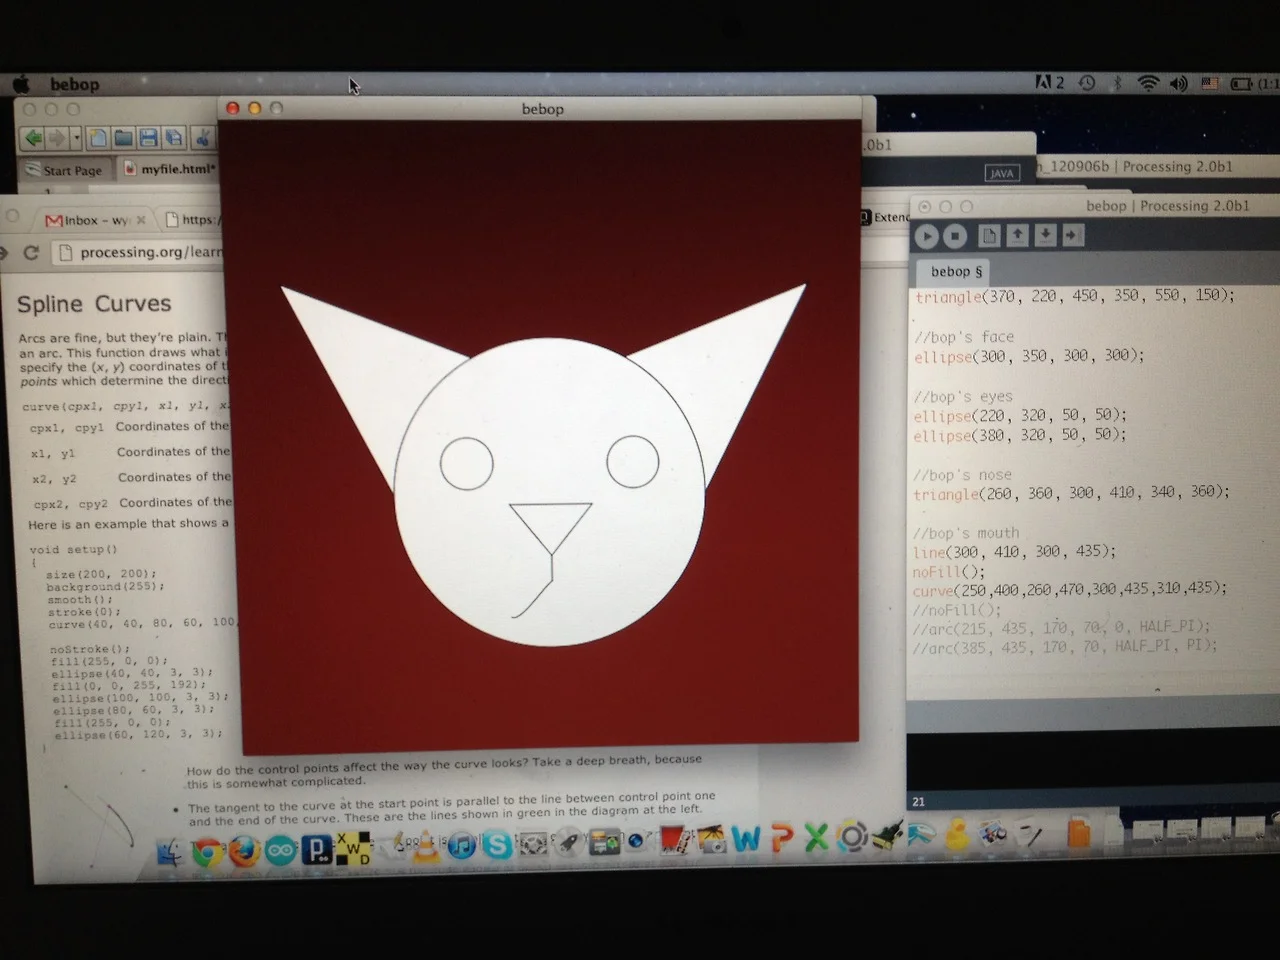Open the Wi-Fi status menu
This screenshot has height=960, width=1280.
click(1148, 83)
